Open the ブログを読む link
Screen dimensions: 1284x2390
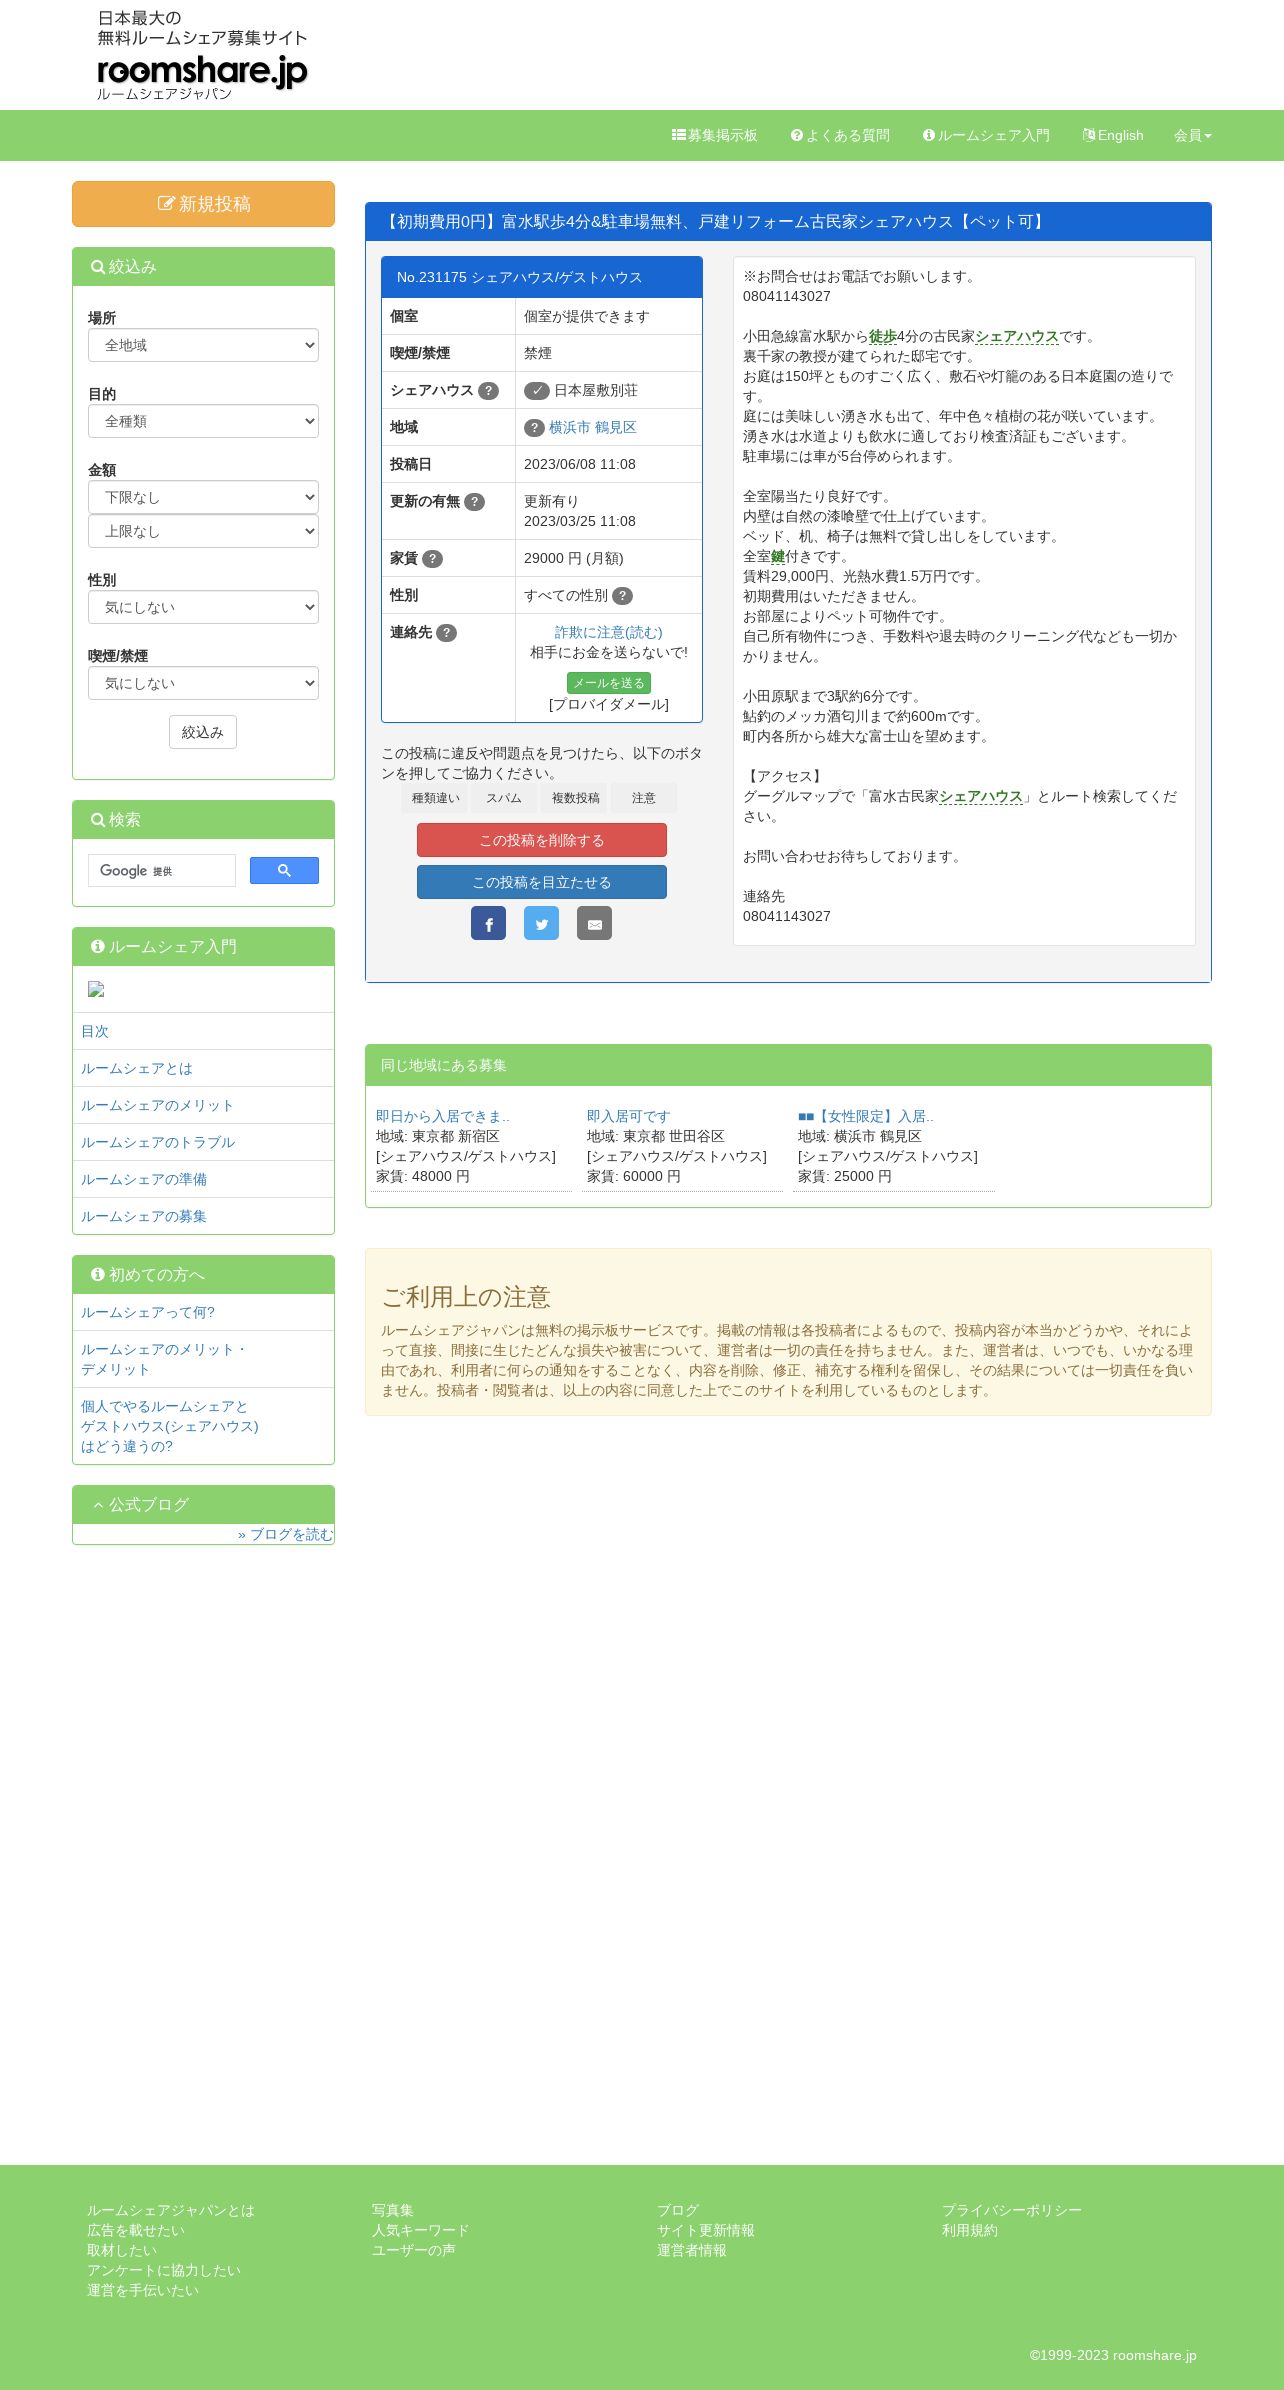[285, 1534]
